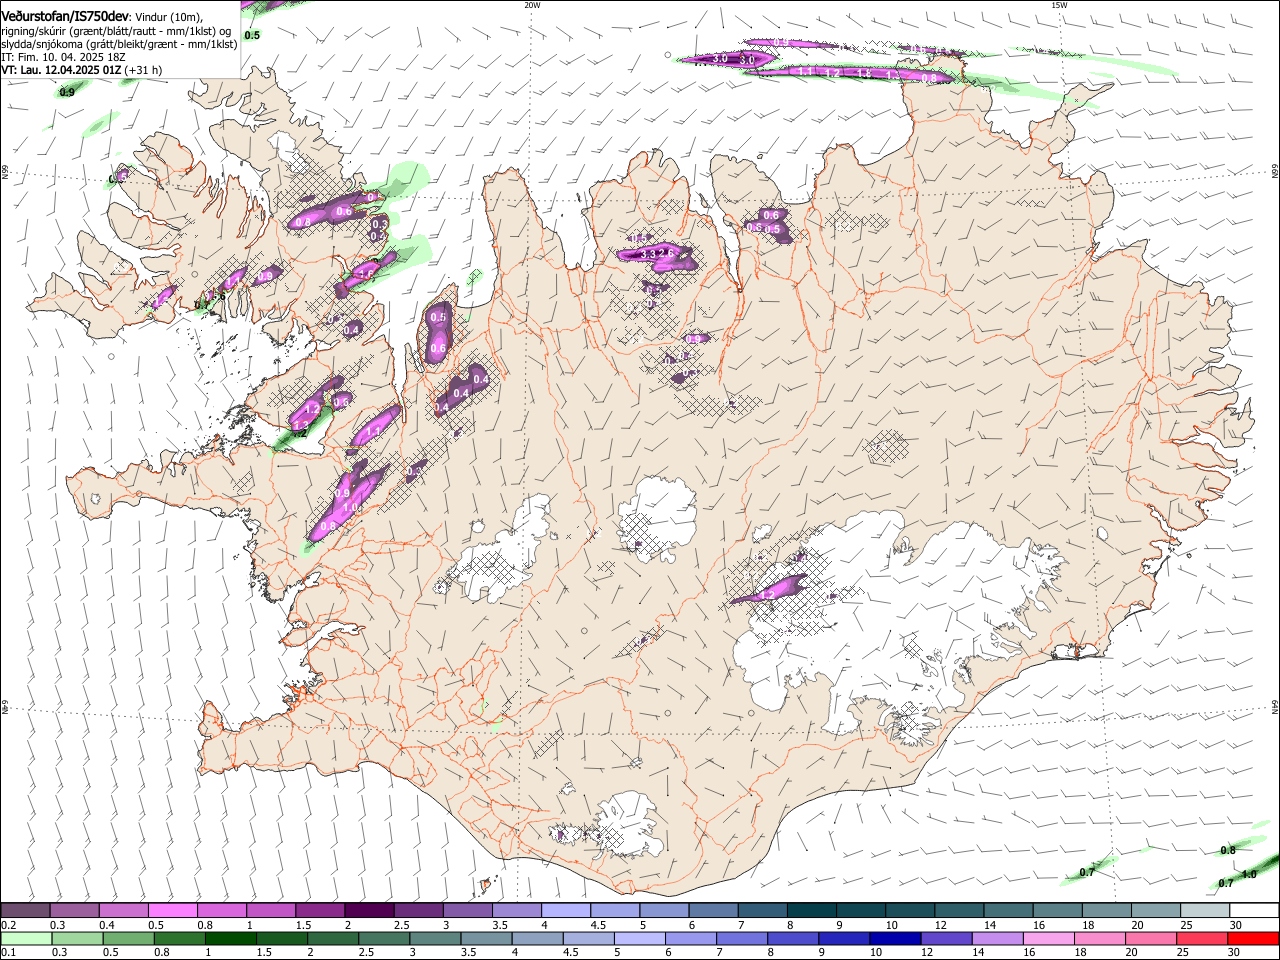Pick the snow scale swatch starting at 3
The image size is (1280, 960).
[x=467, y=910]
